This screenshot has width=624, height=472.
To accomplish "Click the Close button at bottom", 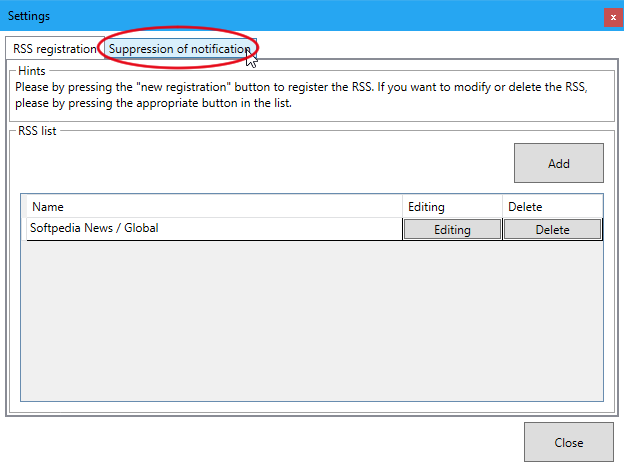I will point(569,442).
